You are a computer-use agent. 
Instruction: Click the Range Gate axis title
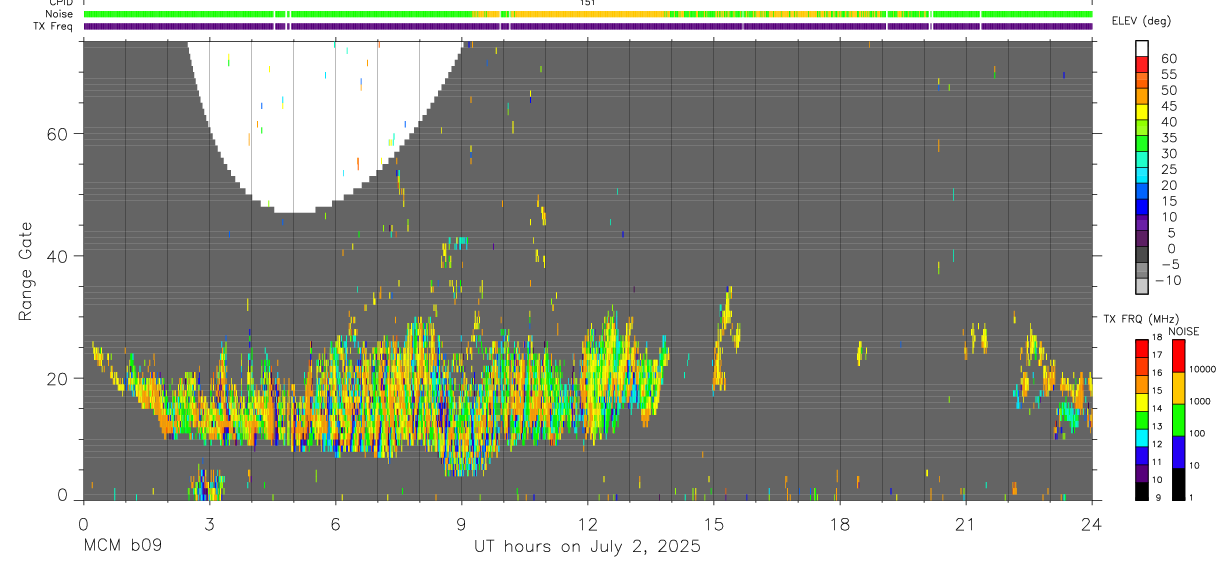pyautogui.click(x=26, y=270)
